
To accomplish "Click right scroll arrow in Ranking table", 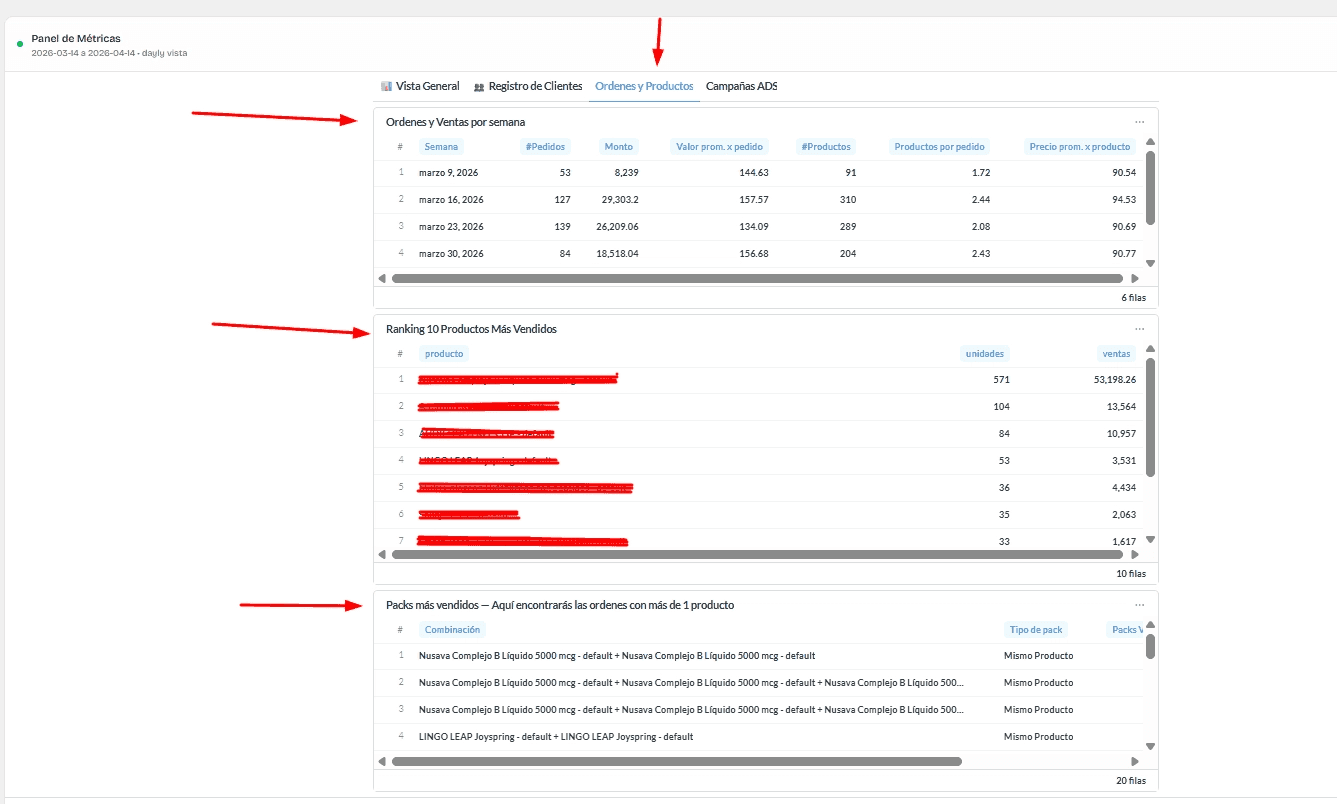I will click(x=1135, y=554).
